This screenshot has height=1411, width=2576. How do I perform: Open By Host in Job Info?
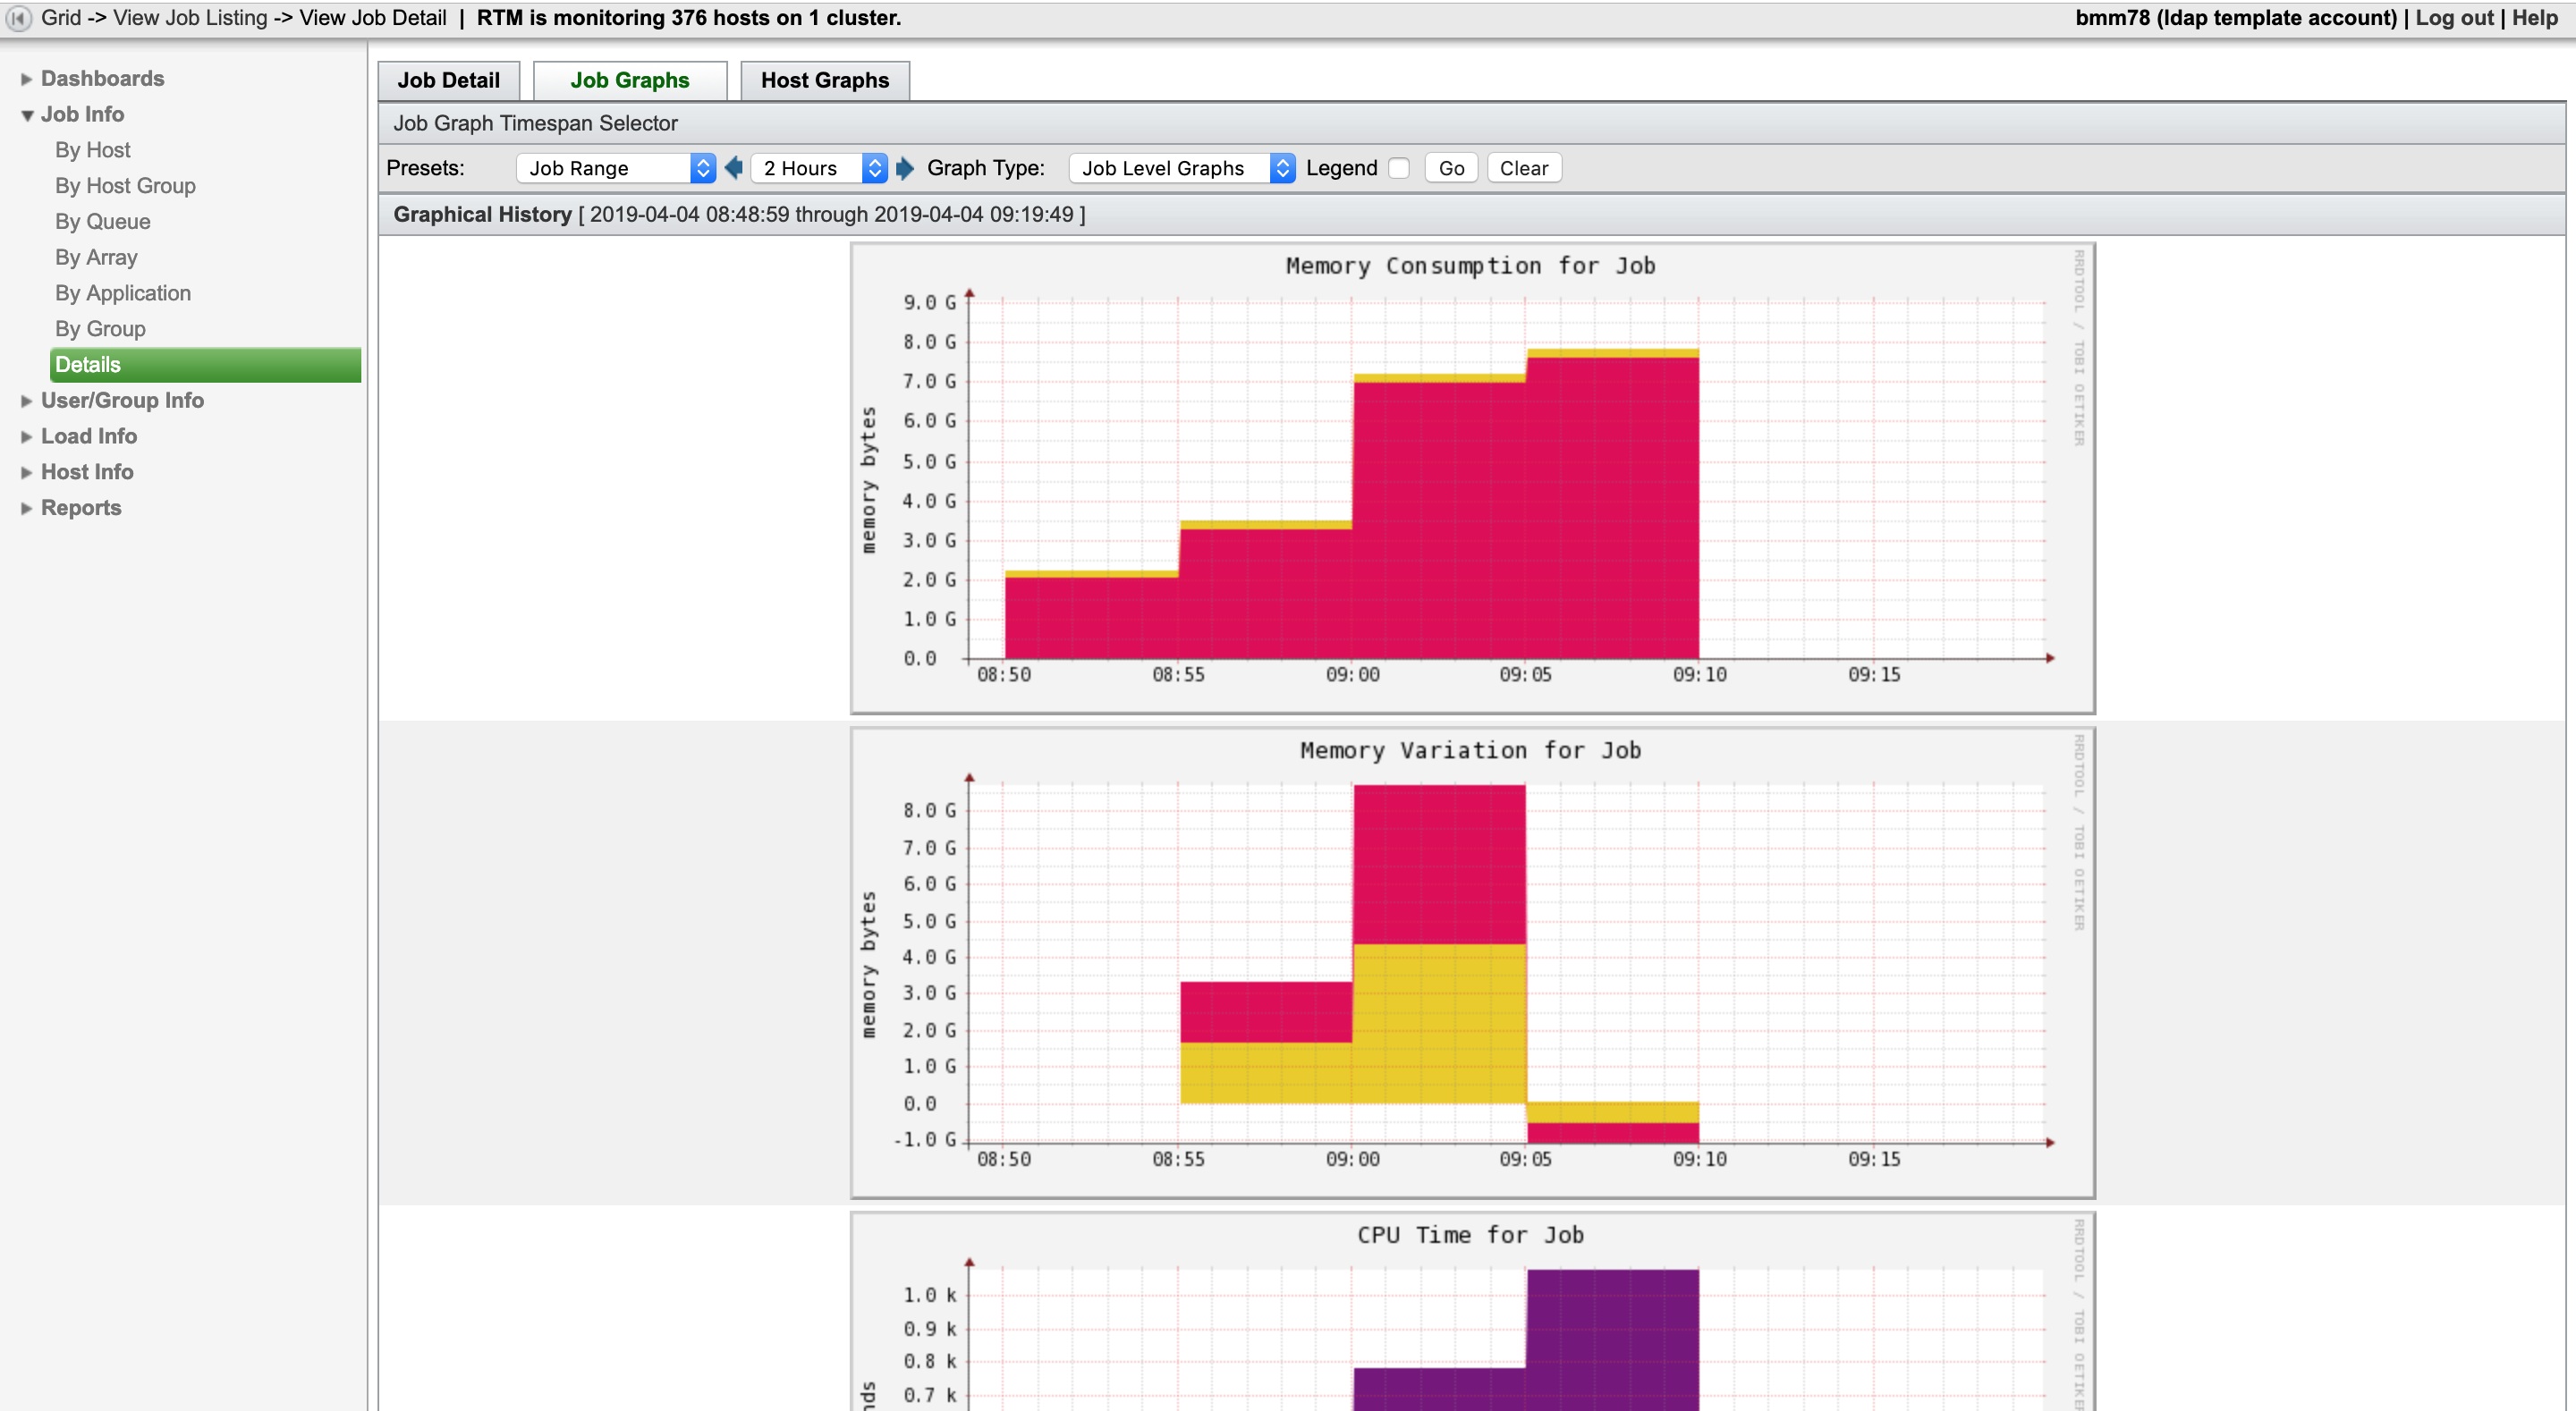pos(93,150)
